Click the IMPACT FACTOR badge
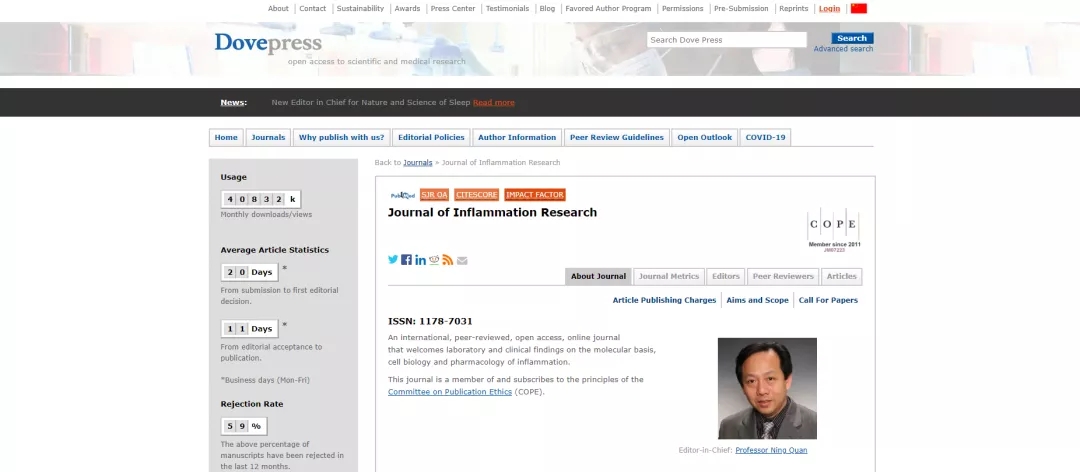The height and width of the screenshot is (472, 1080). coord(535,195)
